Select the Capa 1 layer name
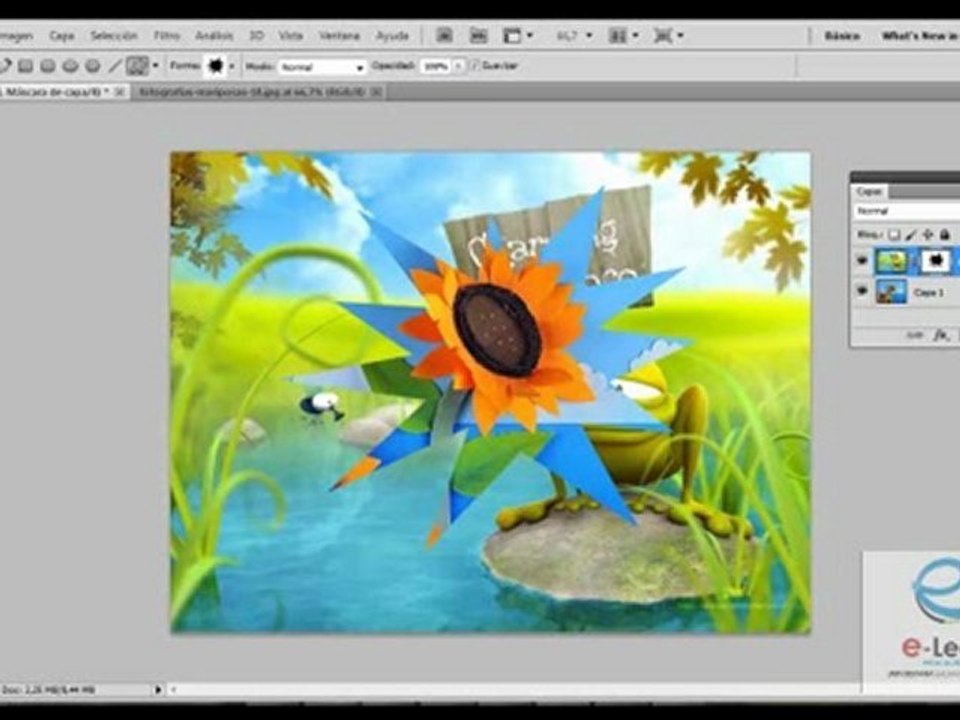Image resolution: width=960 pixels, height=720 pixels. pyautogui.click(x=929, y=292)
